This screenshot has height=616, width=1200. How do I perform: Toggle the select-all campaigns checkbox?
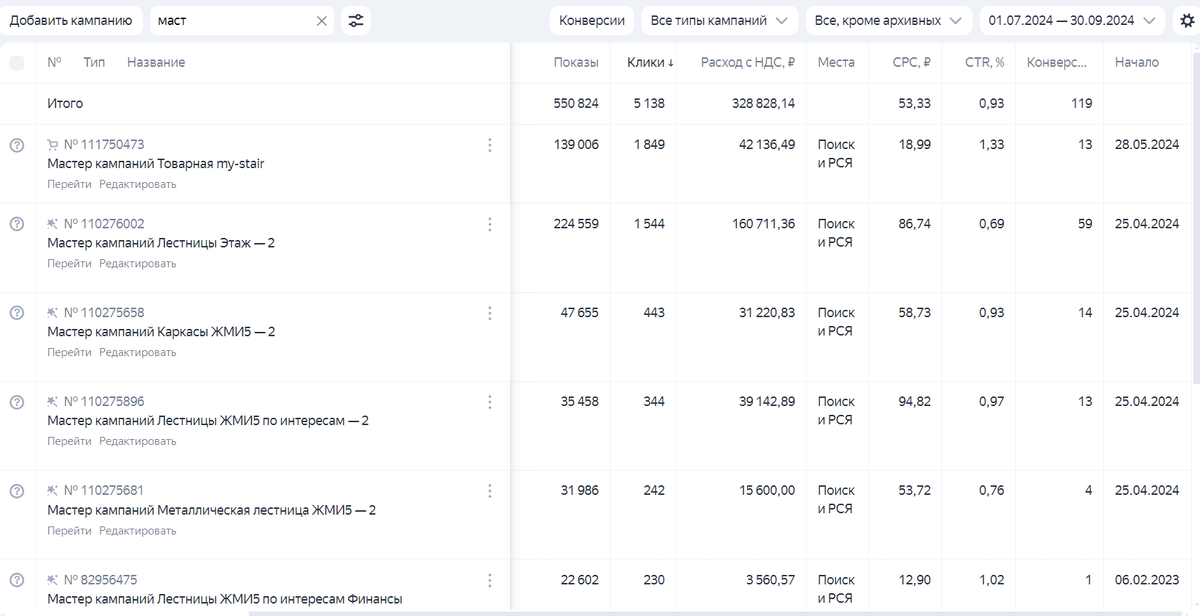17,63
